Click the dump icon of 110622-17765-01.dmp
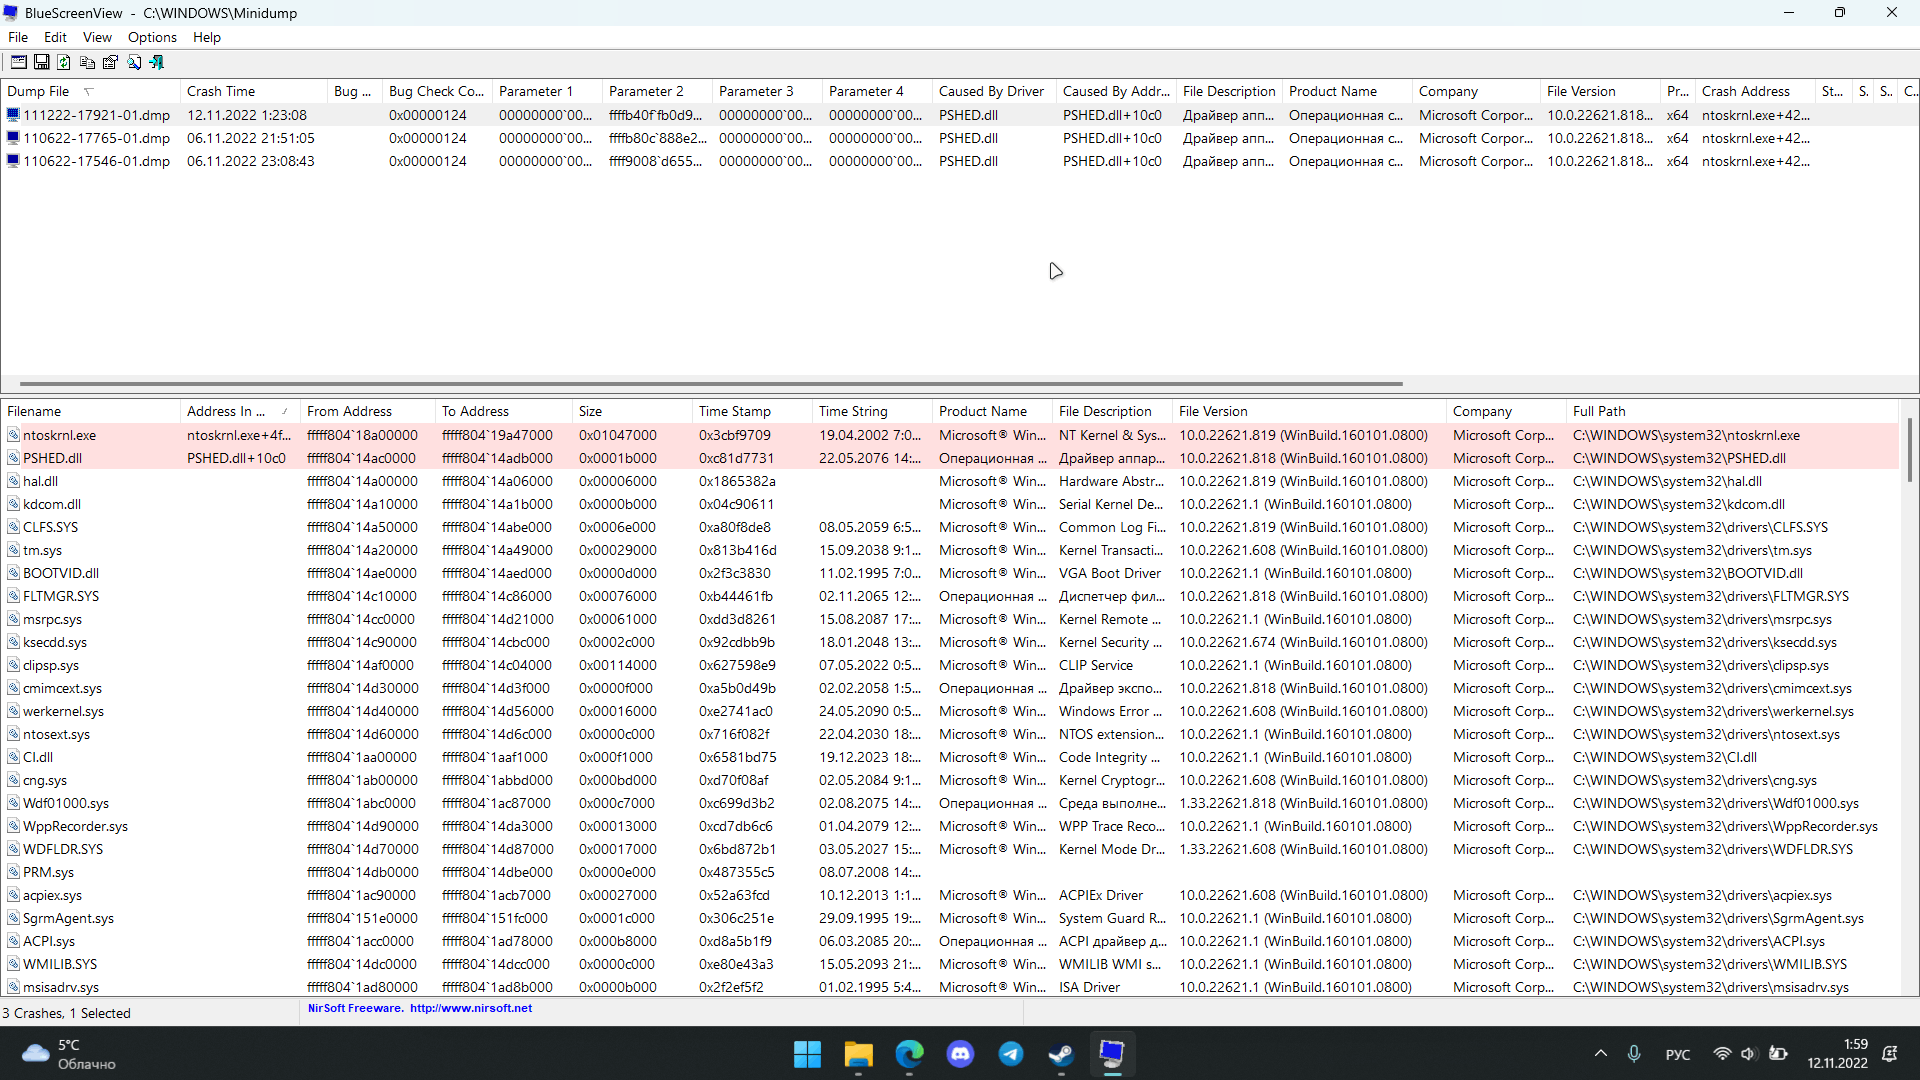 [x=13, y=138]
